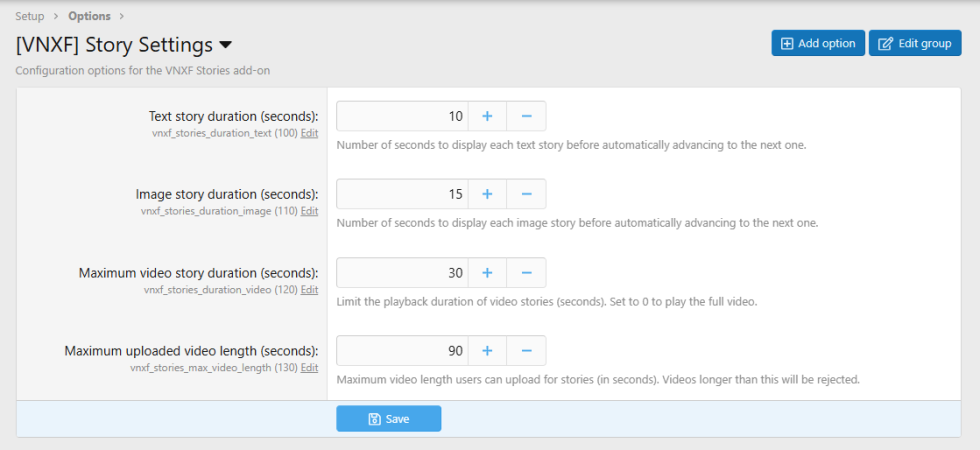Image resolution: width=980 pixels, height=450 pixels.
Task: Decrease text story duration with minus button
Action: click(x=526, y=116)
